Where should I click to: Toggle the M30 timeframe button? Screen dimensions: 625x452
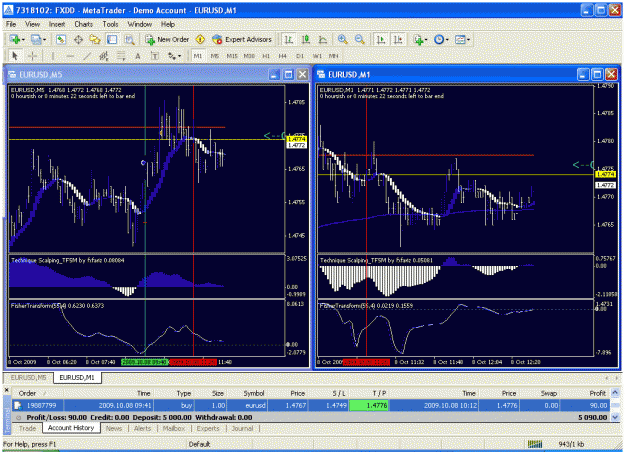tap(249, 56)
